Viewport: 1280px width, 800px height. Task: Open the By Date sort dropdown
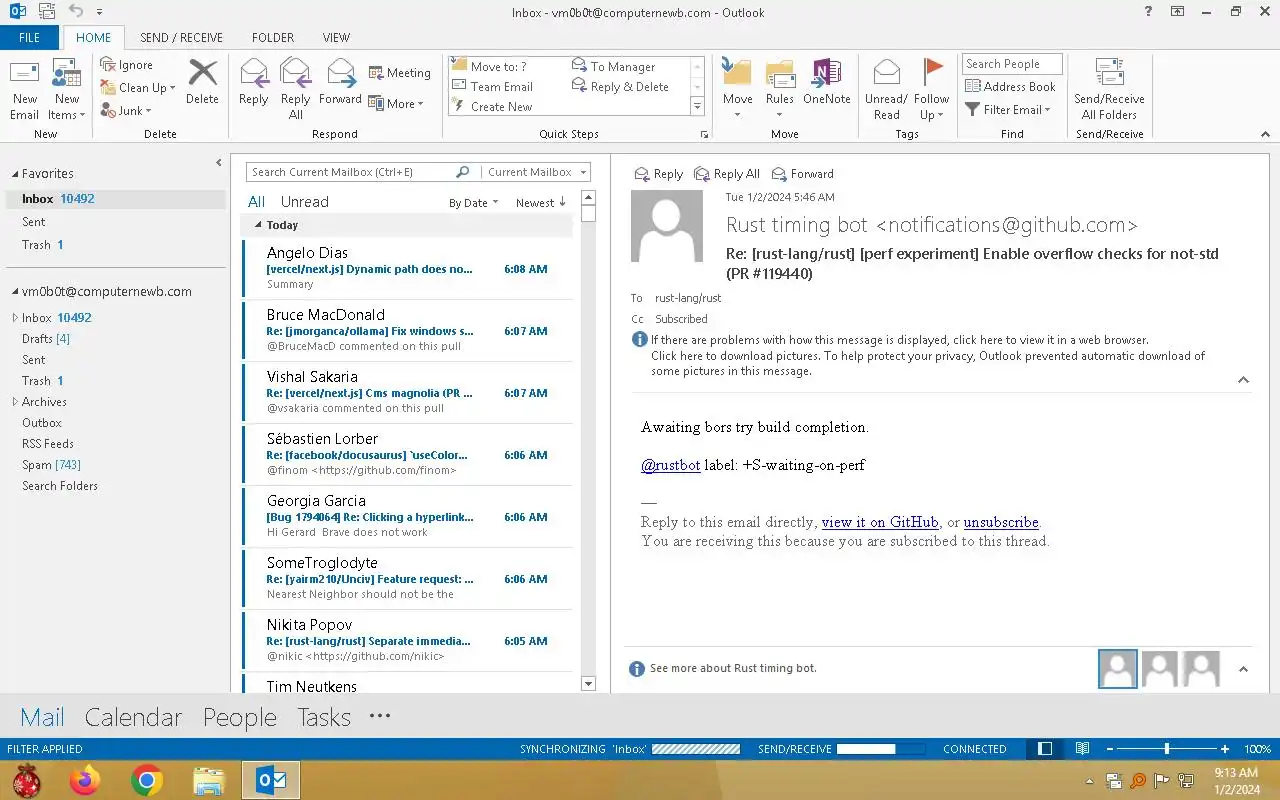click(474, 203)
